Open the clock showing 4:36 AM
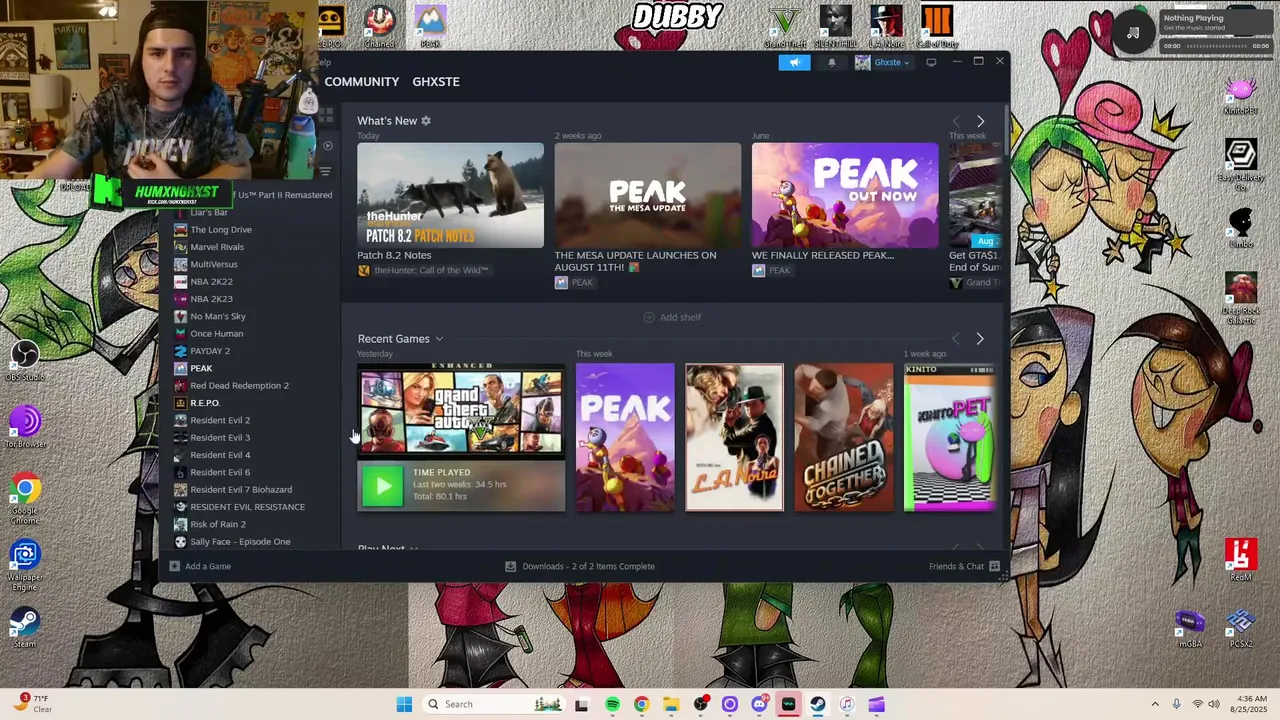 (x=1251, y=704)
